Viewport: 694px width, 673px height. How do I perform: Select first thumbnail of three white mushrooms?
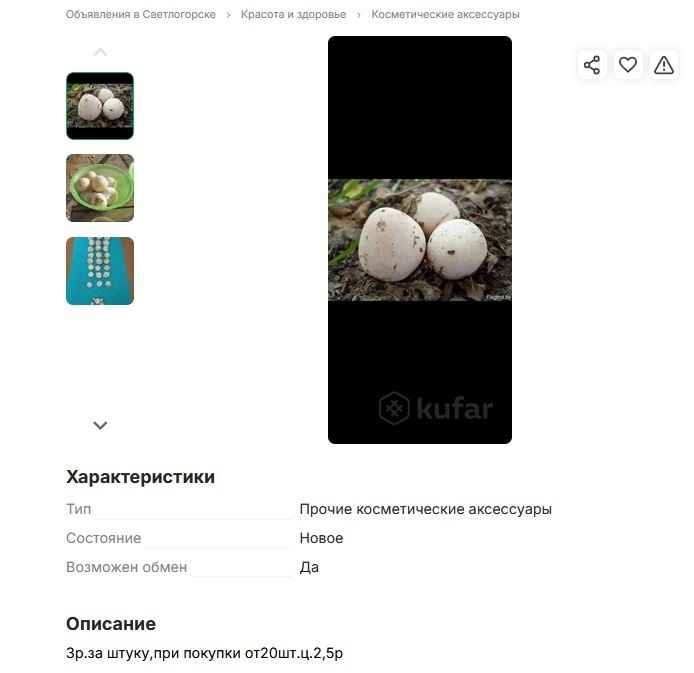(100, 106)
